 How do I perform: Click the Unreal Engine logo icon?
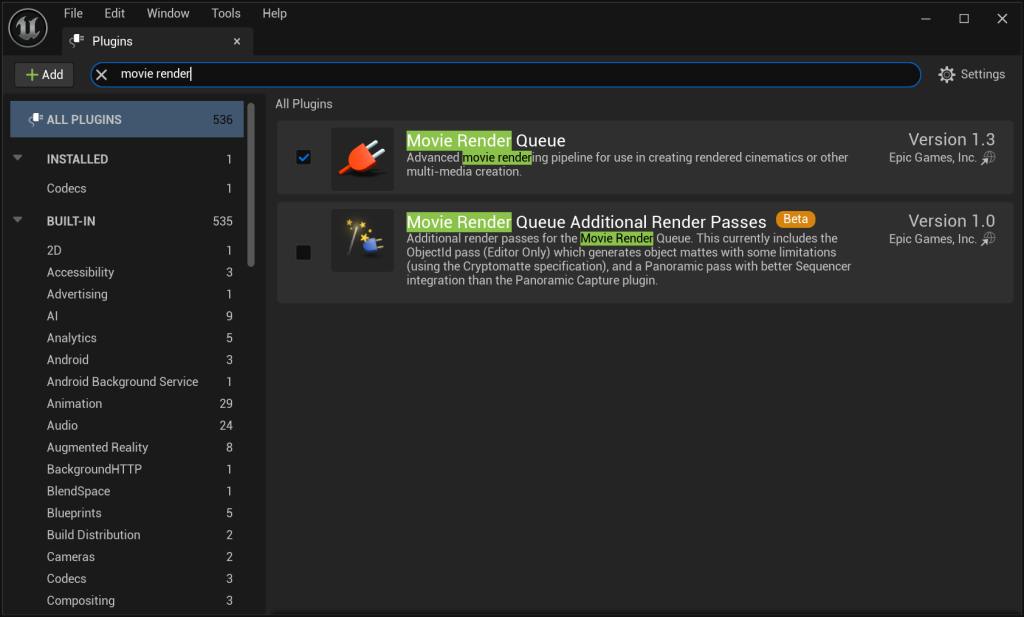click(28, 27)
